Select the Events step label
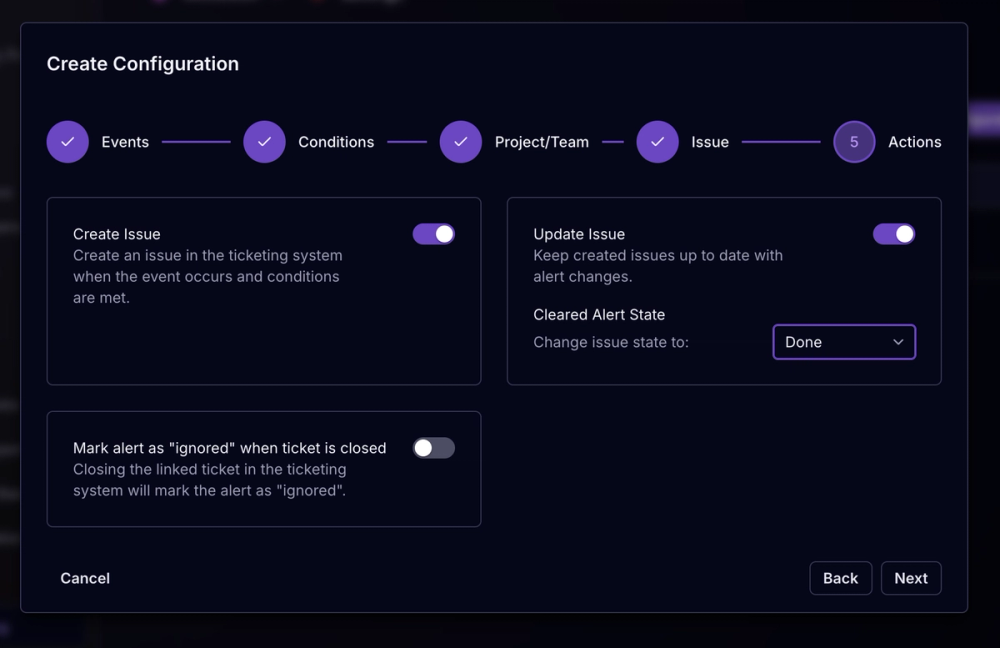 point(125,142)
